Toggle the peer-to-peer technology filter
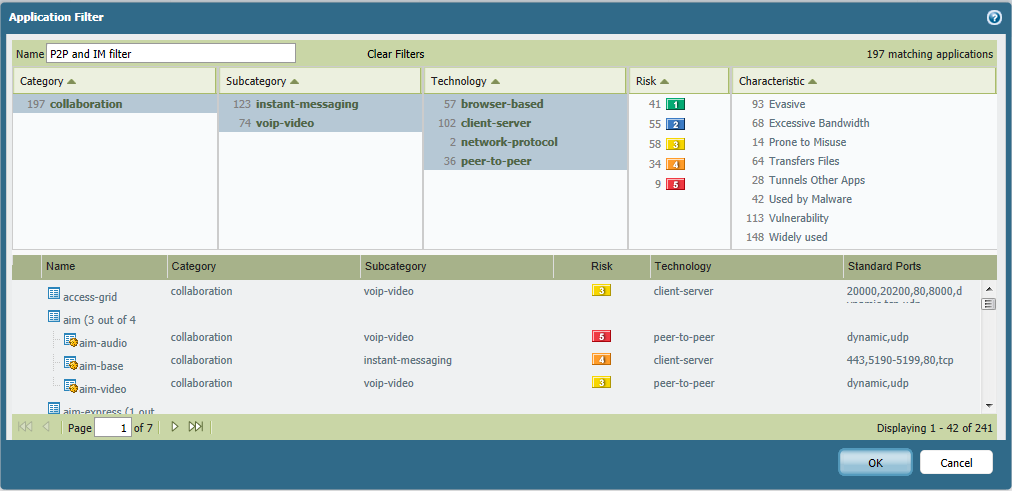Screen dimensions: 1012x491 click(495, 161)
